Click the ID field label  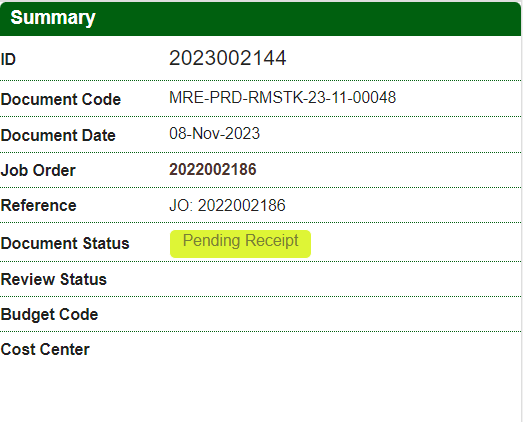click(8, 59)
